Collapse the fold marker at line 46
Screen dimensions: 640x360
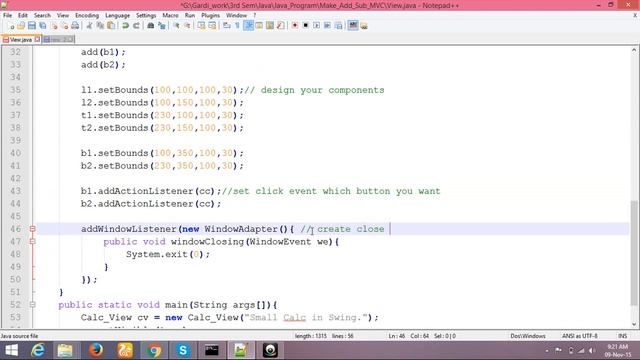(x=33, y=229)
